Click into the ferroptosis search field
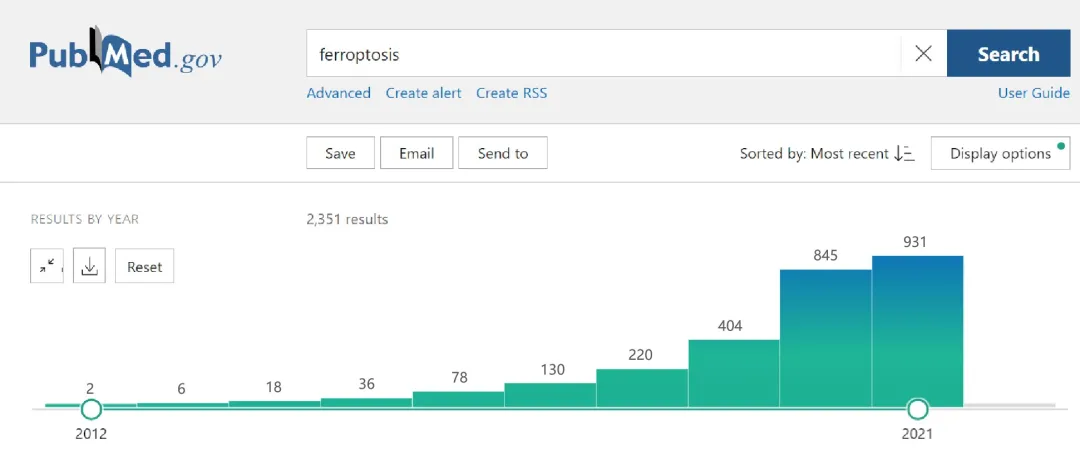The width and height of the screenshot is (1080, 460). pyautogui.click(x=603, y=53)
